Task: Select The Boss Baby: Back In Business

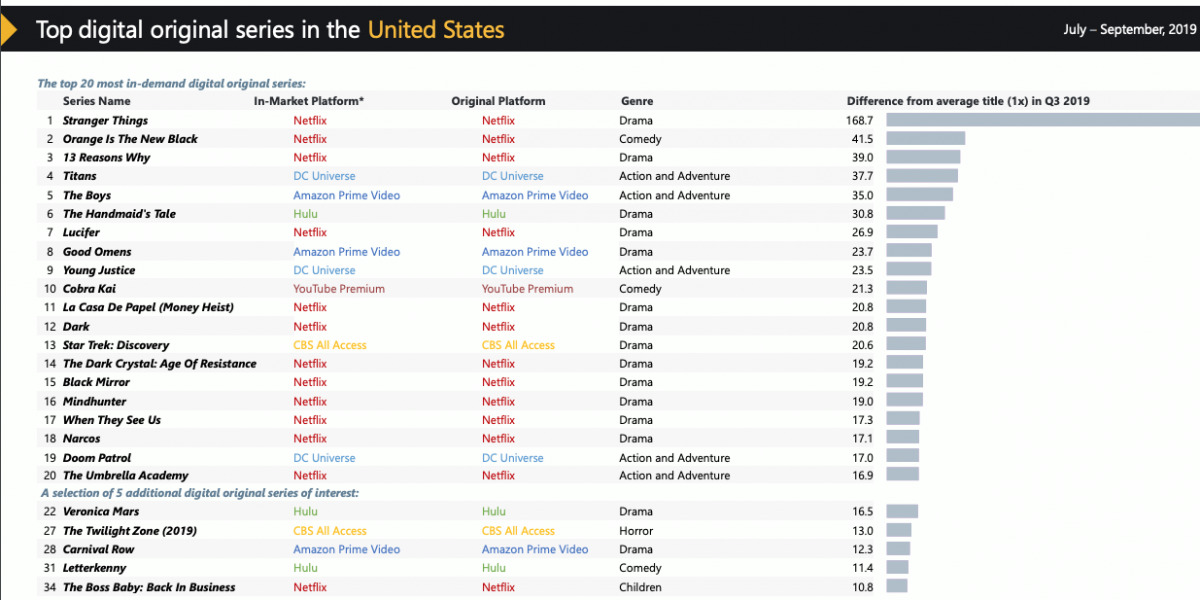Action: (149, 587)
